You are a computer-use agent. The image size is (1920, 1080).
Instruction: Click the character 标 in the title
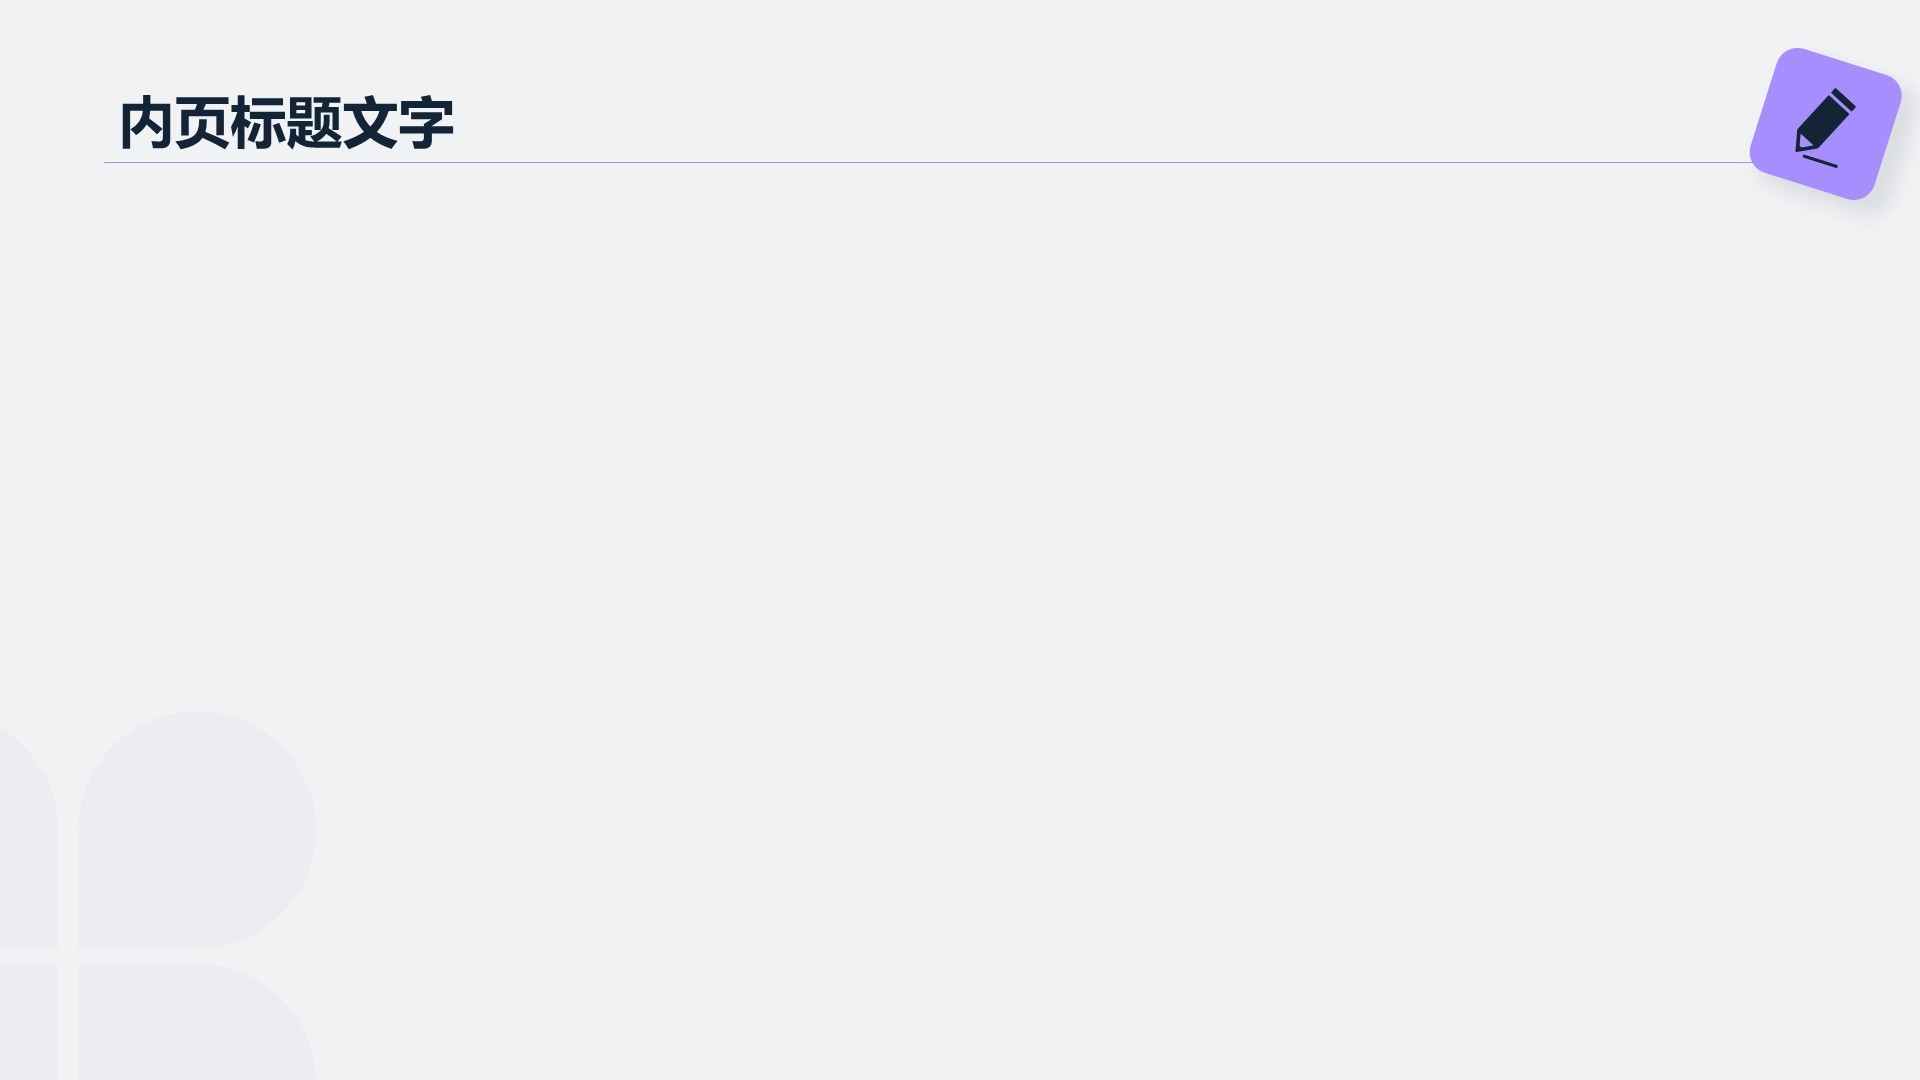coord(258,124)
